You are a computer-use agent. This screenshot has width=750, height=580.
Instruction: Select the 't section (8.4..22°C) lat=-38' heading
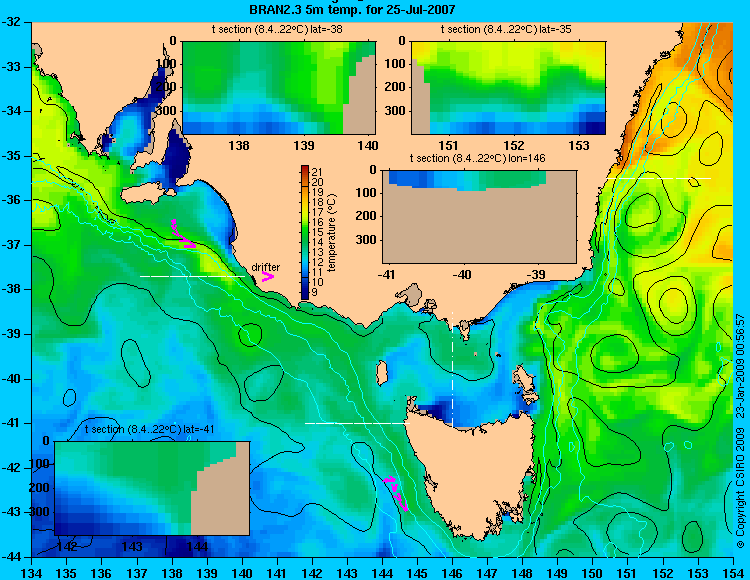pos(277,30)
